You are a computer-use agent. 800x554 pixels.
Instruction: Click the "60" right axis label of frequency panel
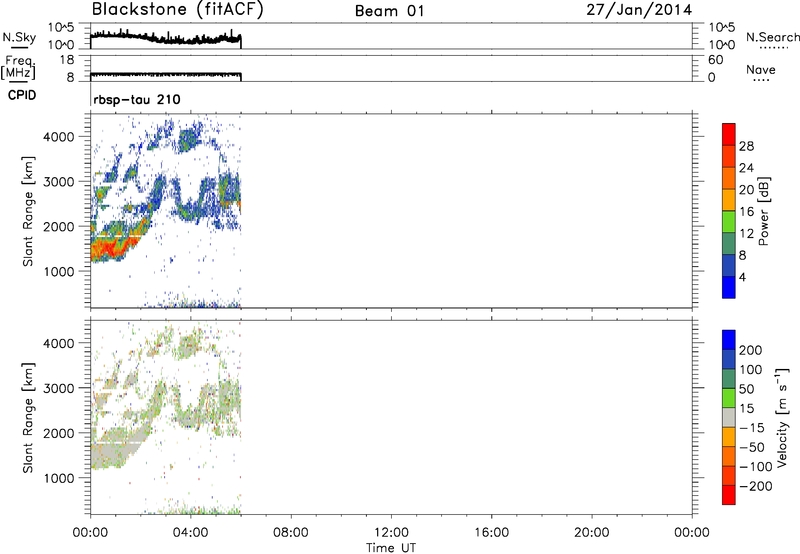[715, 60]
